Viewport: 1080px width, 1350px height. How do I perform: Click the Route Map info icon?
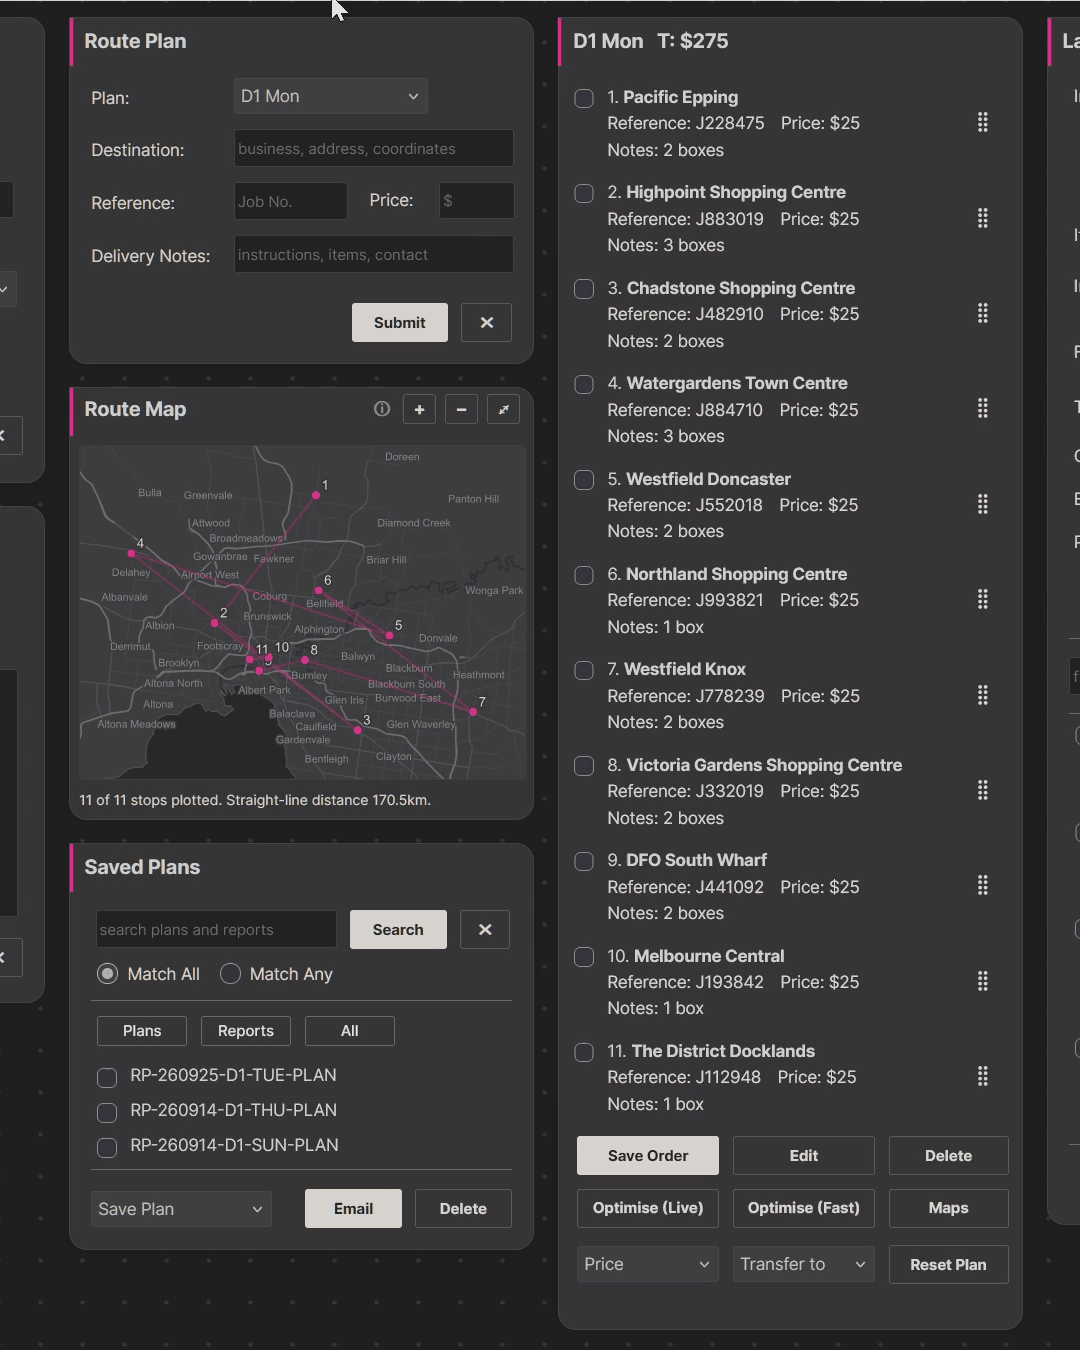point(381,409)
